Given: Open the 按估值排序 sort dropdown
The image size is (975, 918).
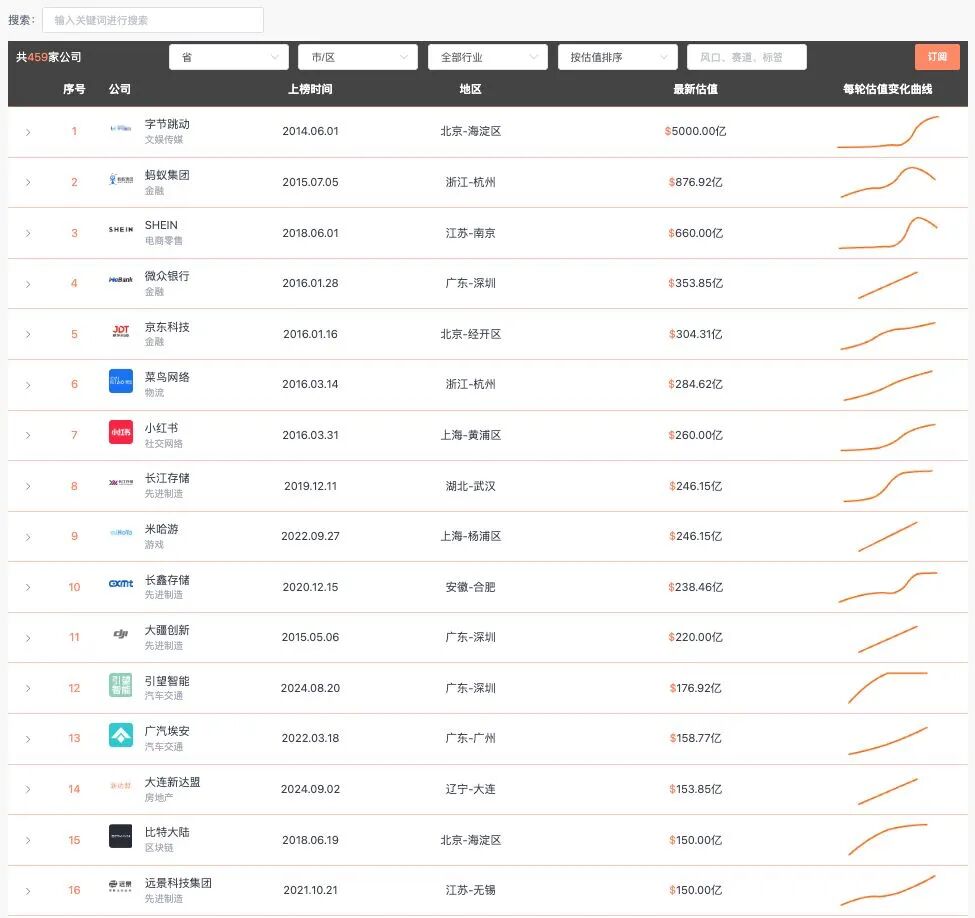Looking at the screenshot, I should [618, 57].
